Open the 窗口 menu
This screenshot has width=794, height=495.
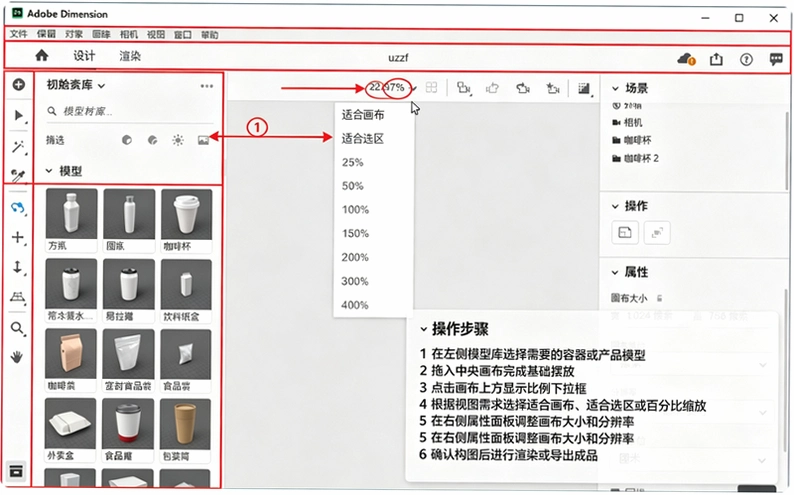coord(183,34)
